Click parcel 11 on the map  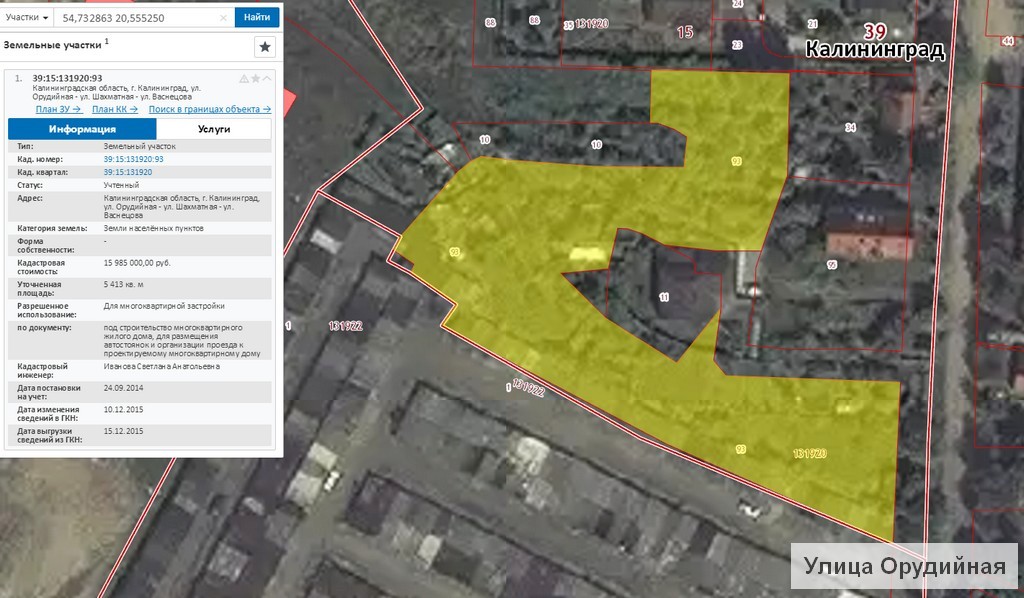pos(663,297)
